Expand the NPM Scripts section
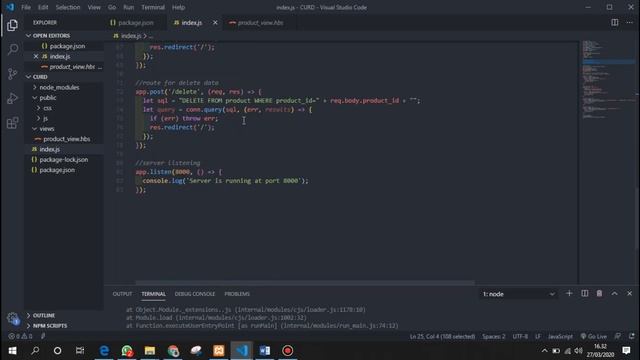This screenshot has height=360, width=640. click(49, 326)
